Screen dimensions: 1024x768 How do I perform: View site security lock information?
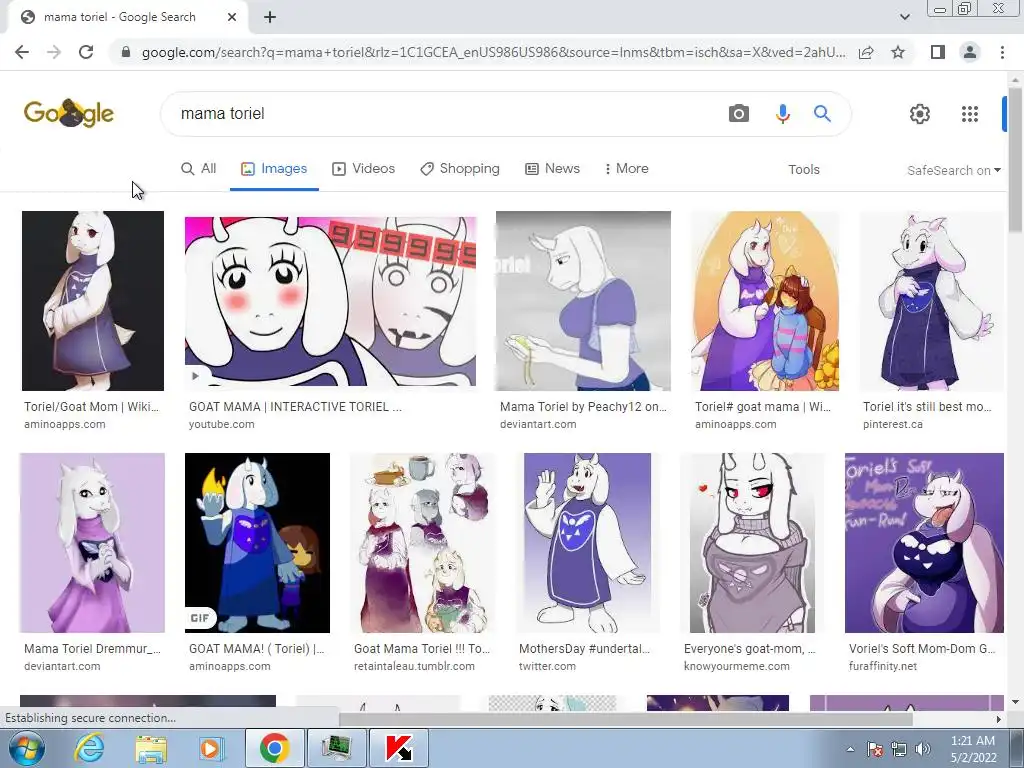coord(126,52)
